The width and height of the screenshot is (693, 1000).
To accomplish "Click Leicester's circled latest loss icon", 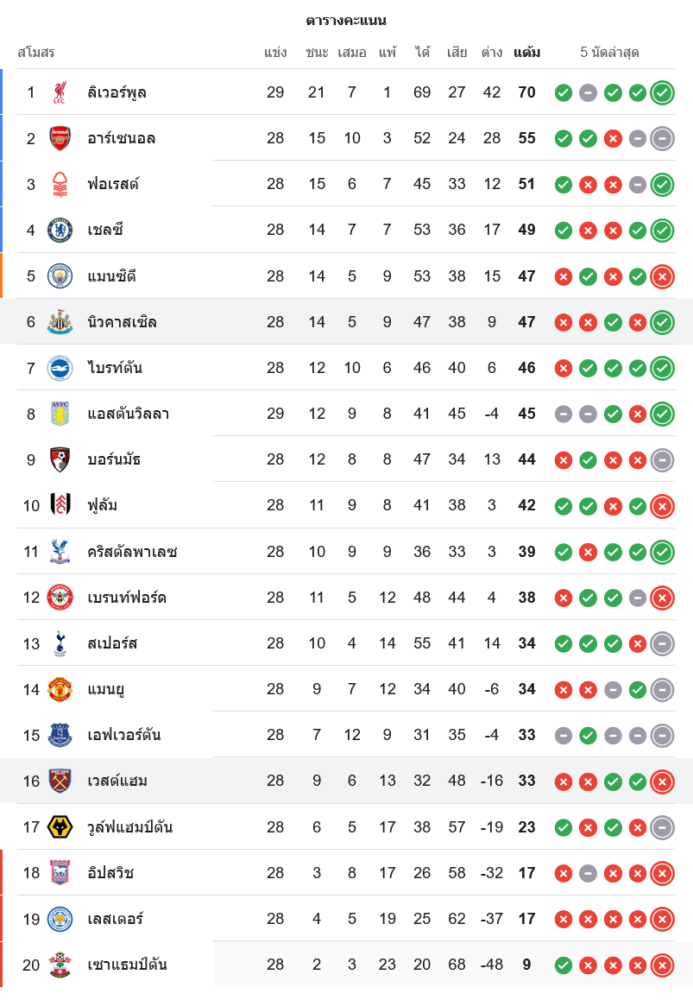I will [662, 919].
